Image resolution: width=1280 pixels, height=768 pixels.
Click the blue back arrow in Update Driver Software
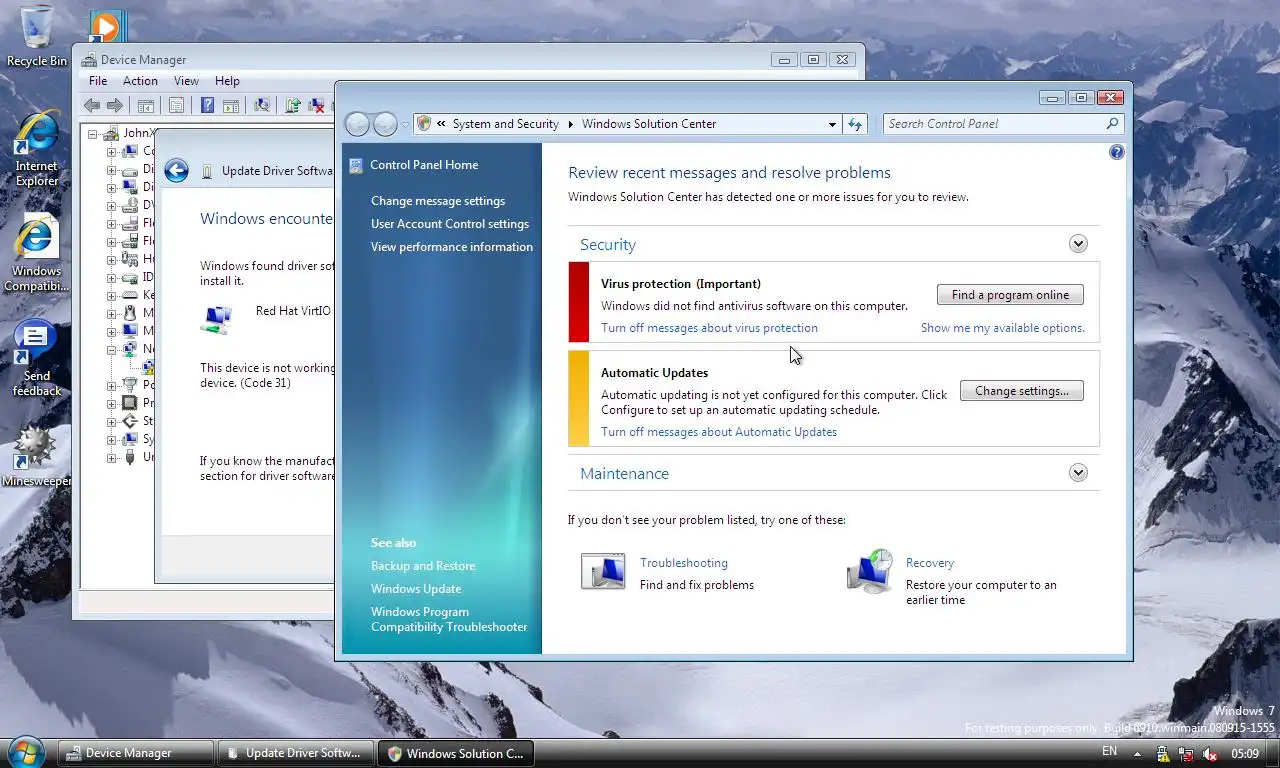pos(177,171)
